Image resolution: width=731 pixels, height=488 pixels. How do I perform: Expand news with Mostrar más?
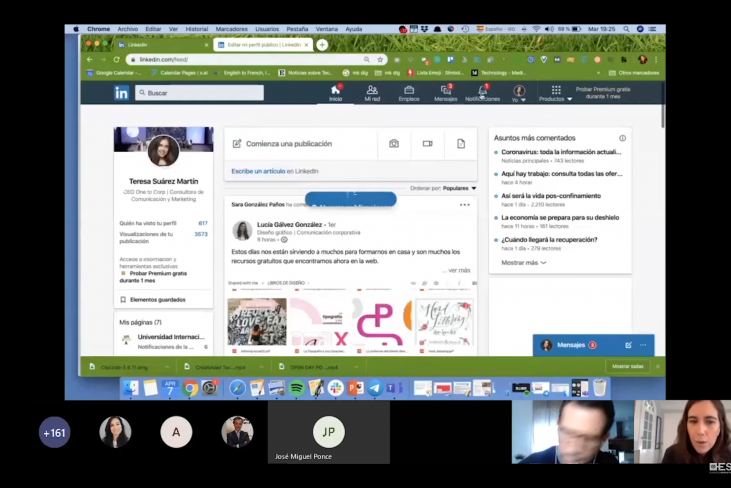click(x=524, y=263)
